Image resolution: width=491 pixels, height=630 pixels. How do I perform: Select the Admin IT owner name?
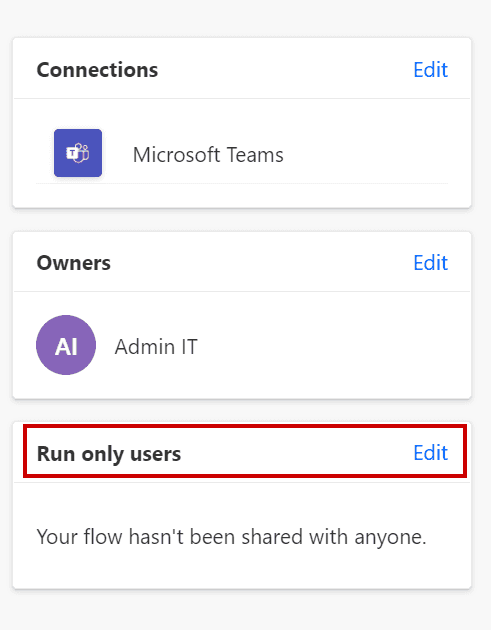tap(156, 347)
